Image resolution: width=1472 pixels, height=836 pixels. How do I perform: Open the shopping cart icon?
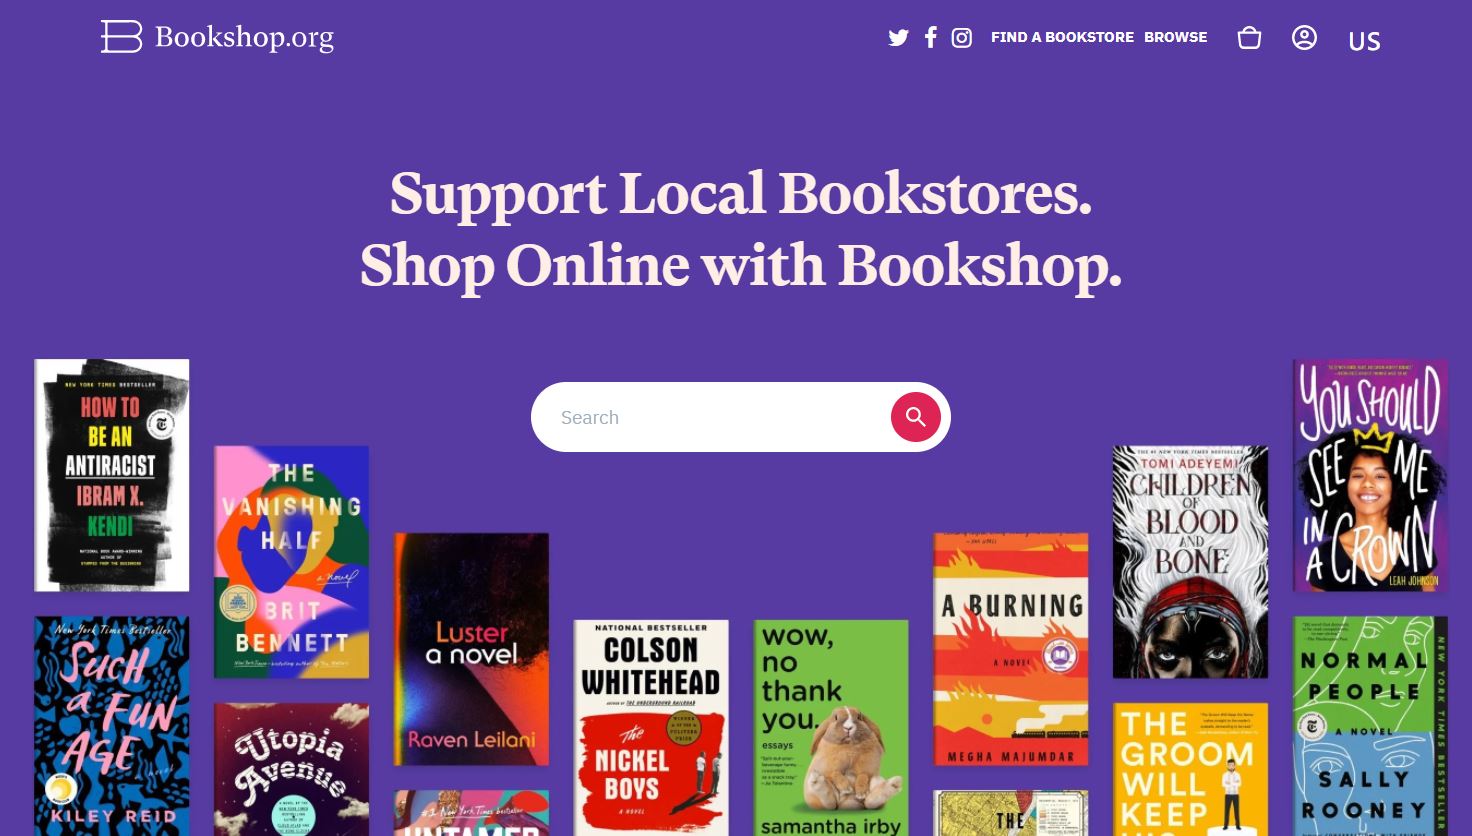[1249, 38]
